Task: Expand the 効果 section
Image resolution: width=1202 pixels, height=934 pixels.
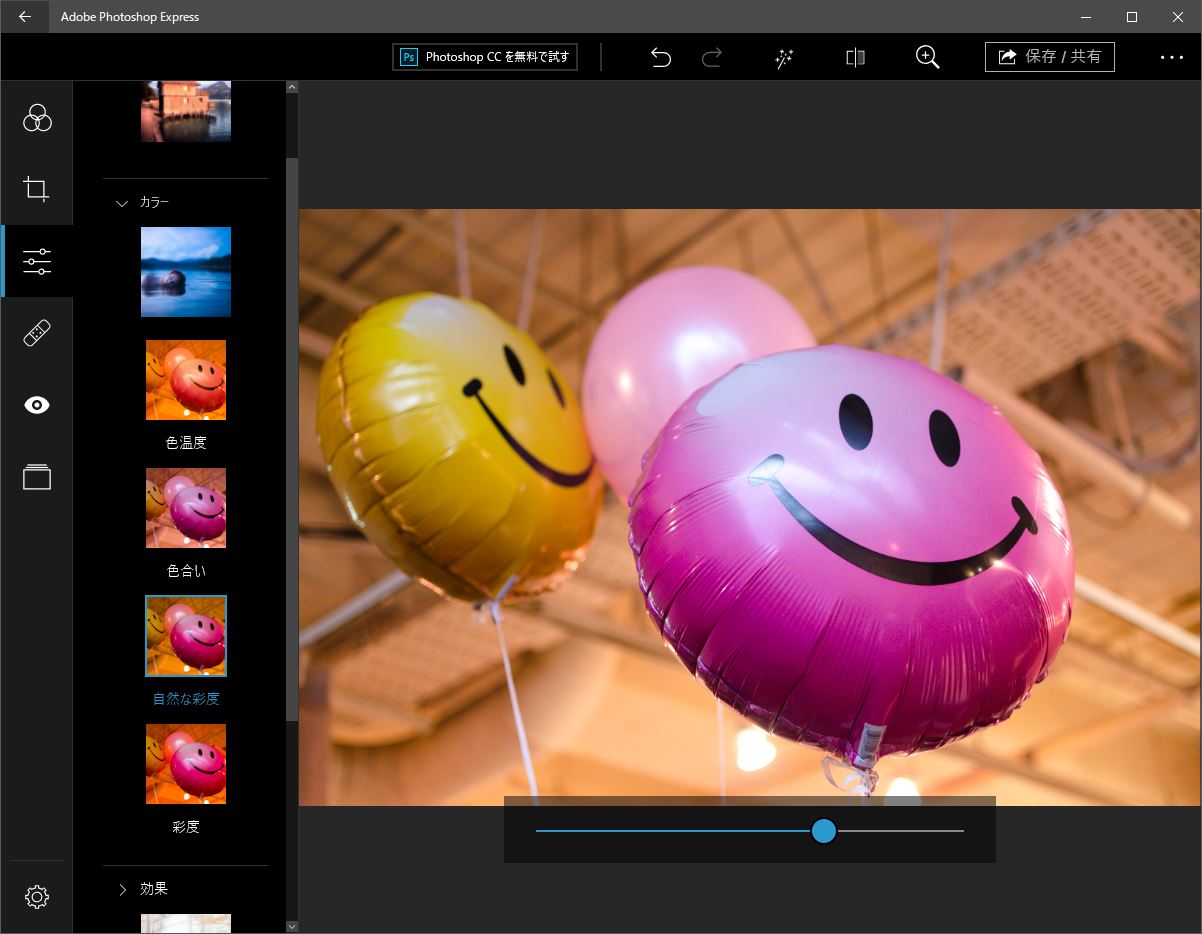Action: point(123,889)
